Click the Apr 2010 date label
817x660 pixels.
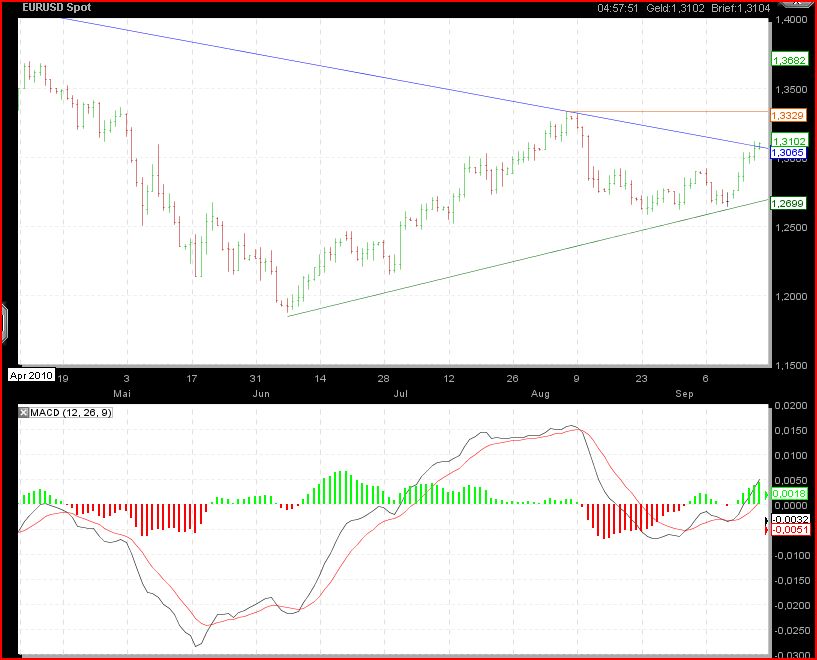[29, 375]
